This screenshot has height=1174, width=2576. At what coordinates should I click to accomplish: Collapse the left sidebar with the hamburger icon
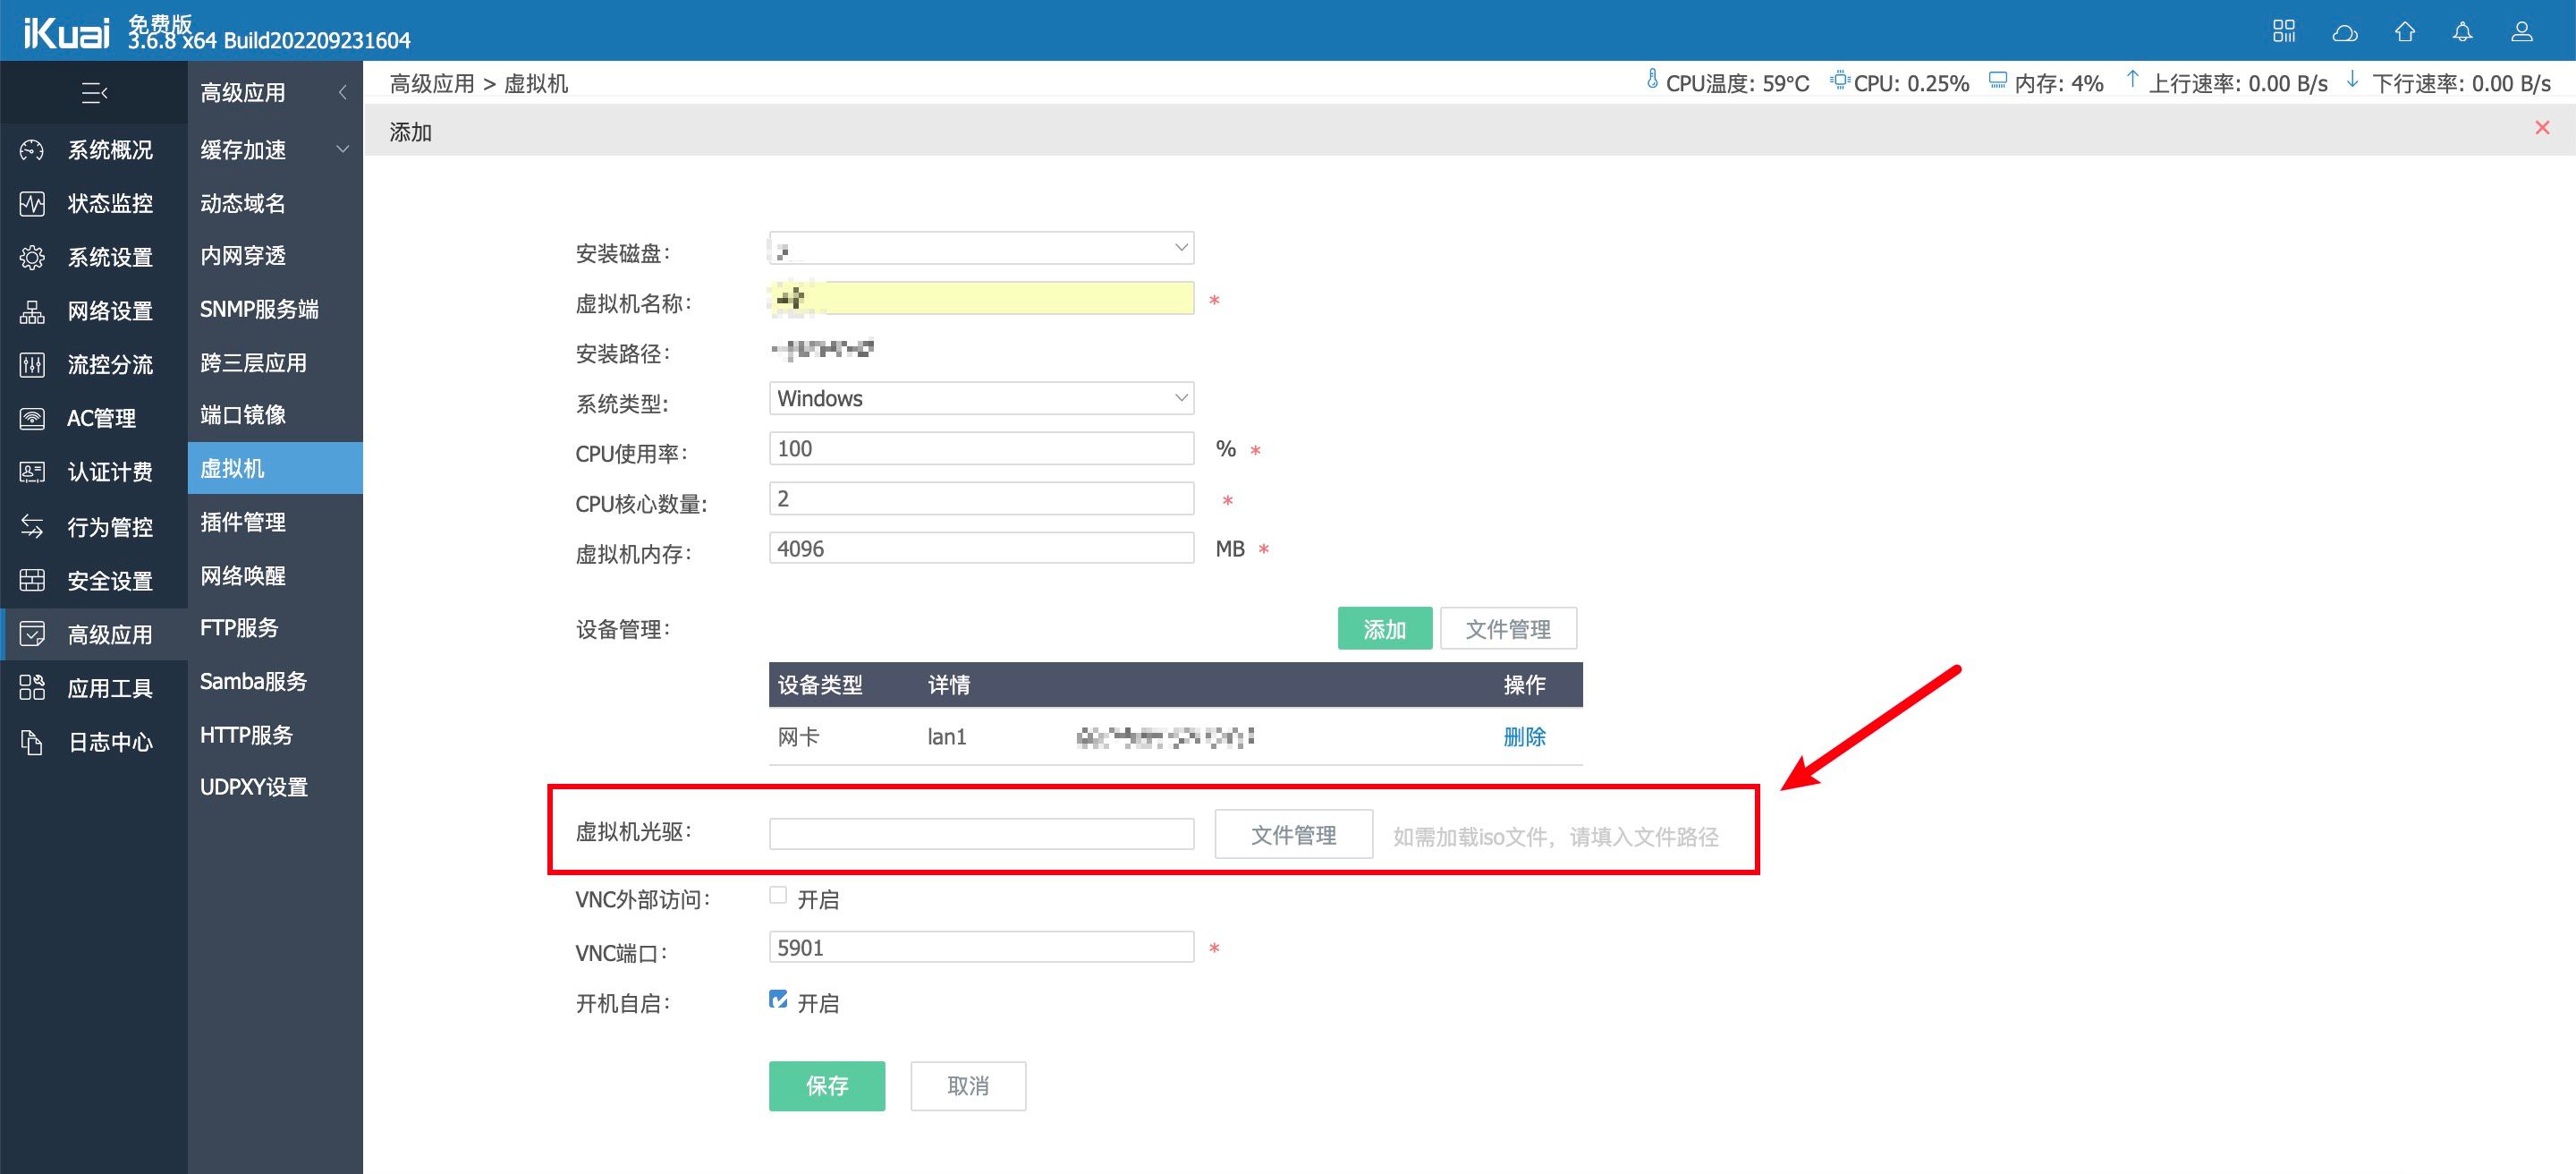point(94,93)
